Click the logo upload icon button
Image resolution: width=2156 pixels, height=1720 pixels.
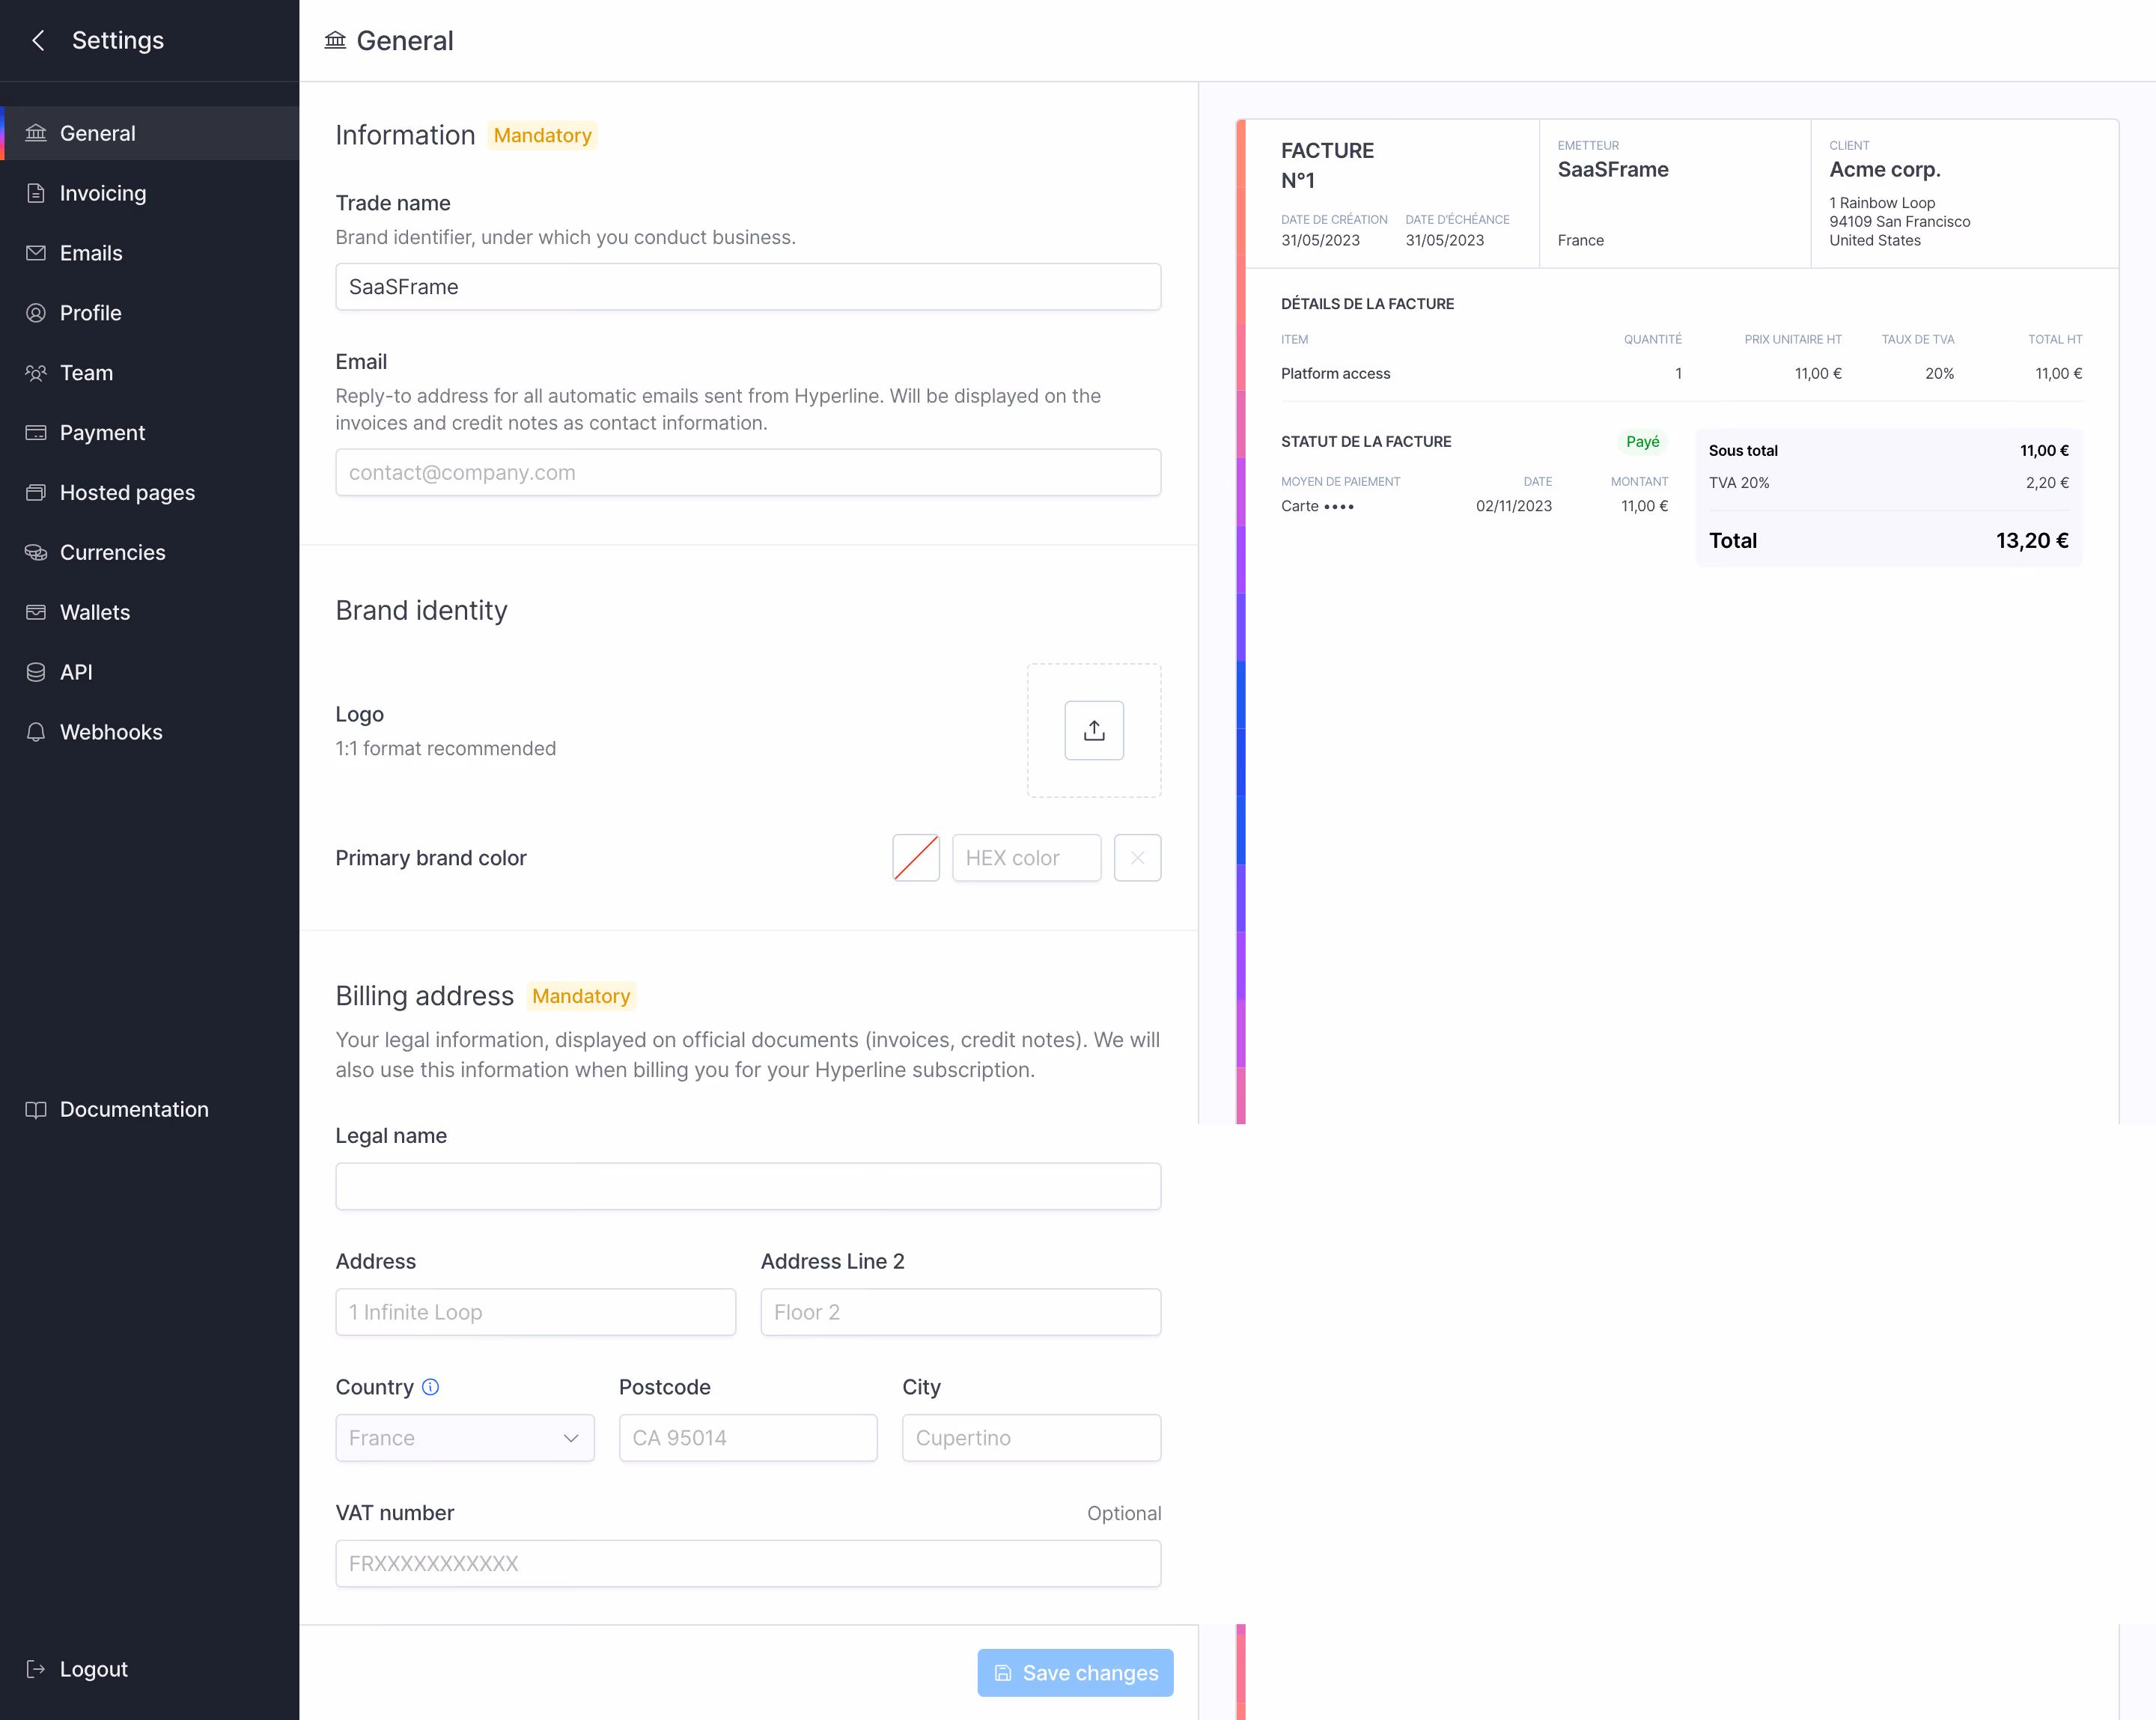point(1094,731)
